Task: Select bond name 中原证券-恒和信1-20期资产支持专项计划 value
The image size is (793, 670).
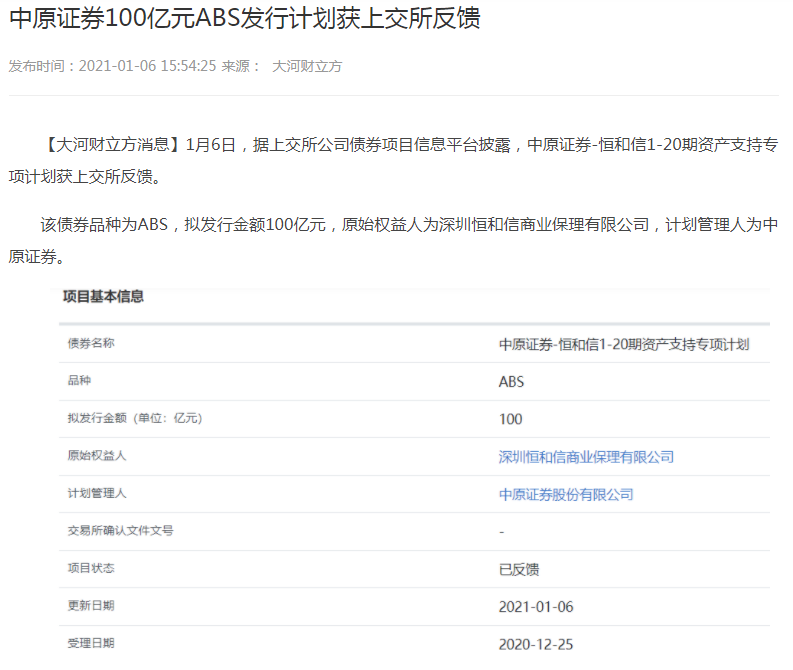Action: click(x=624, y=345)
